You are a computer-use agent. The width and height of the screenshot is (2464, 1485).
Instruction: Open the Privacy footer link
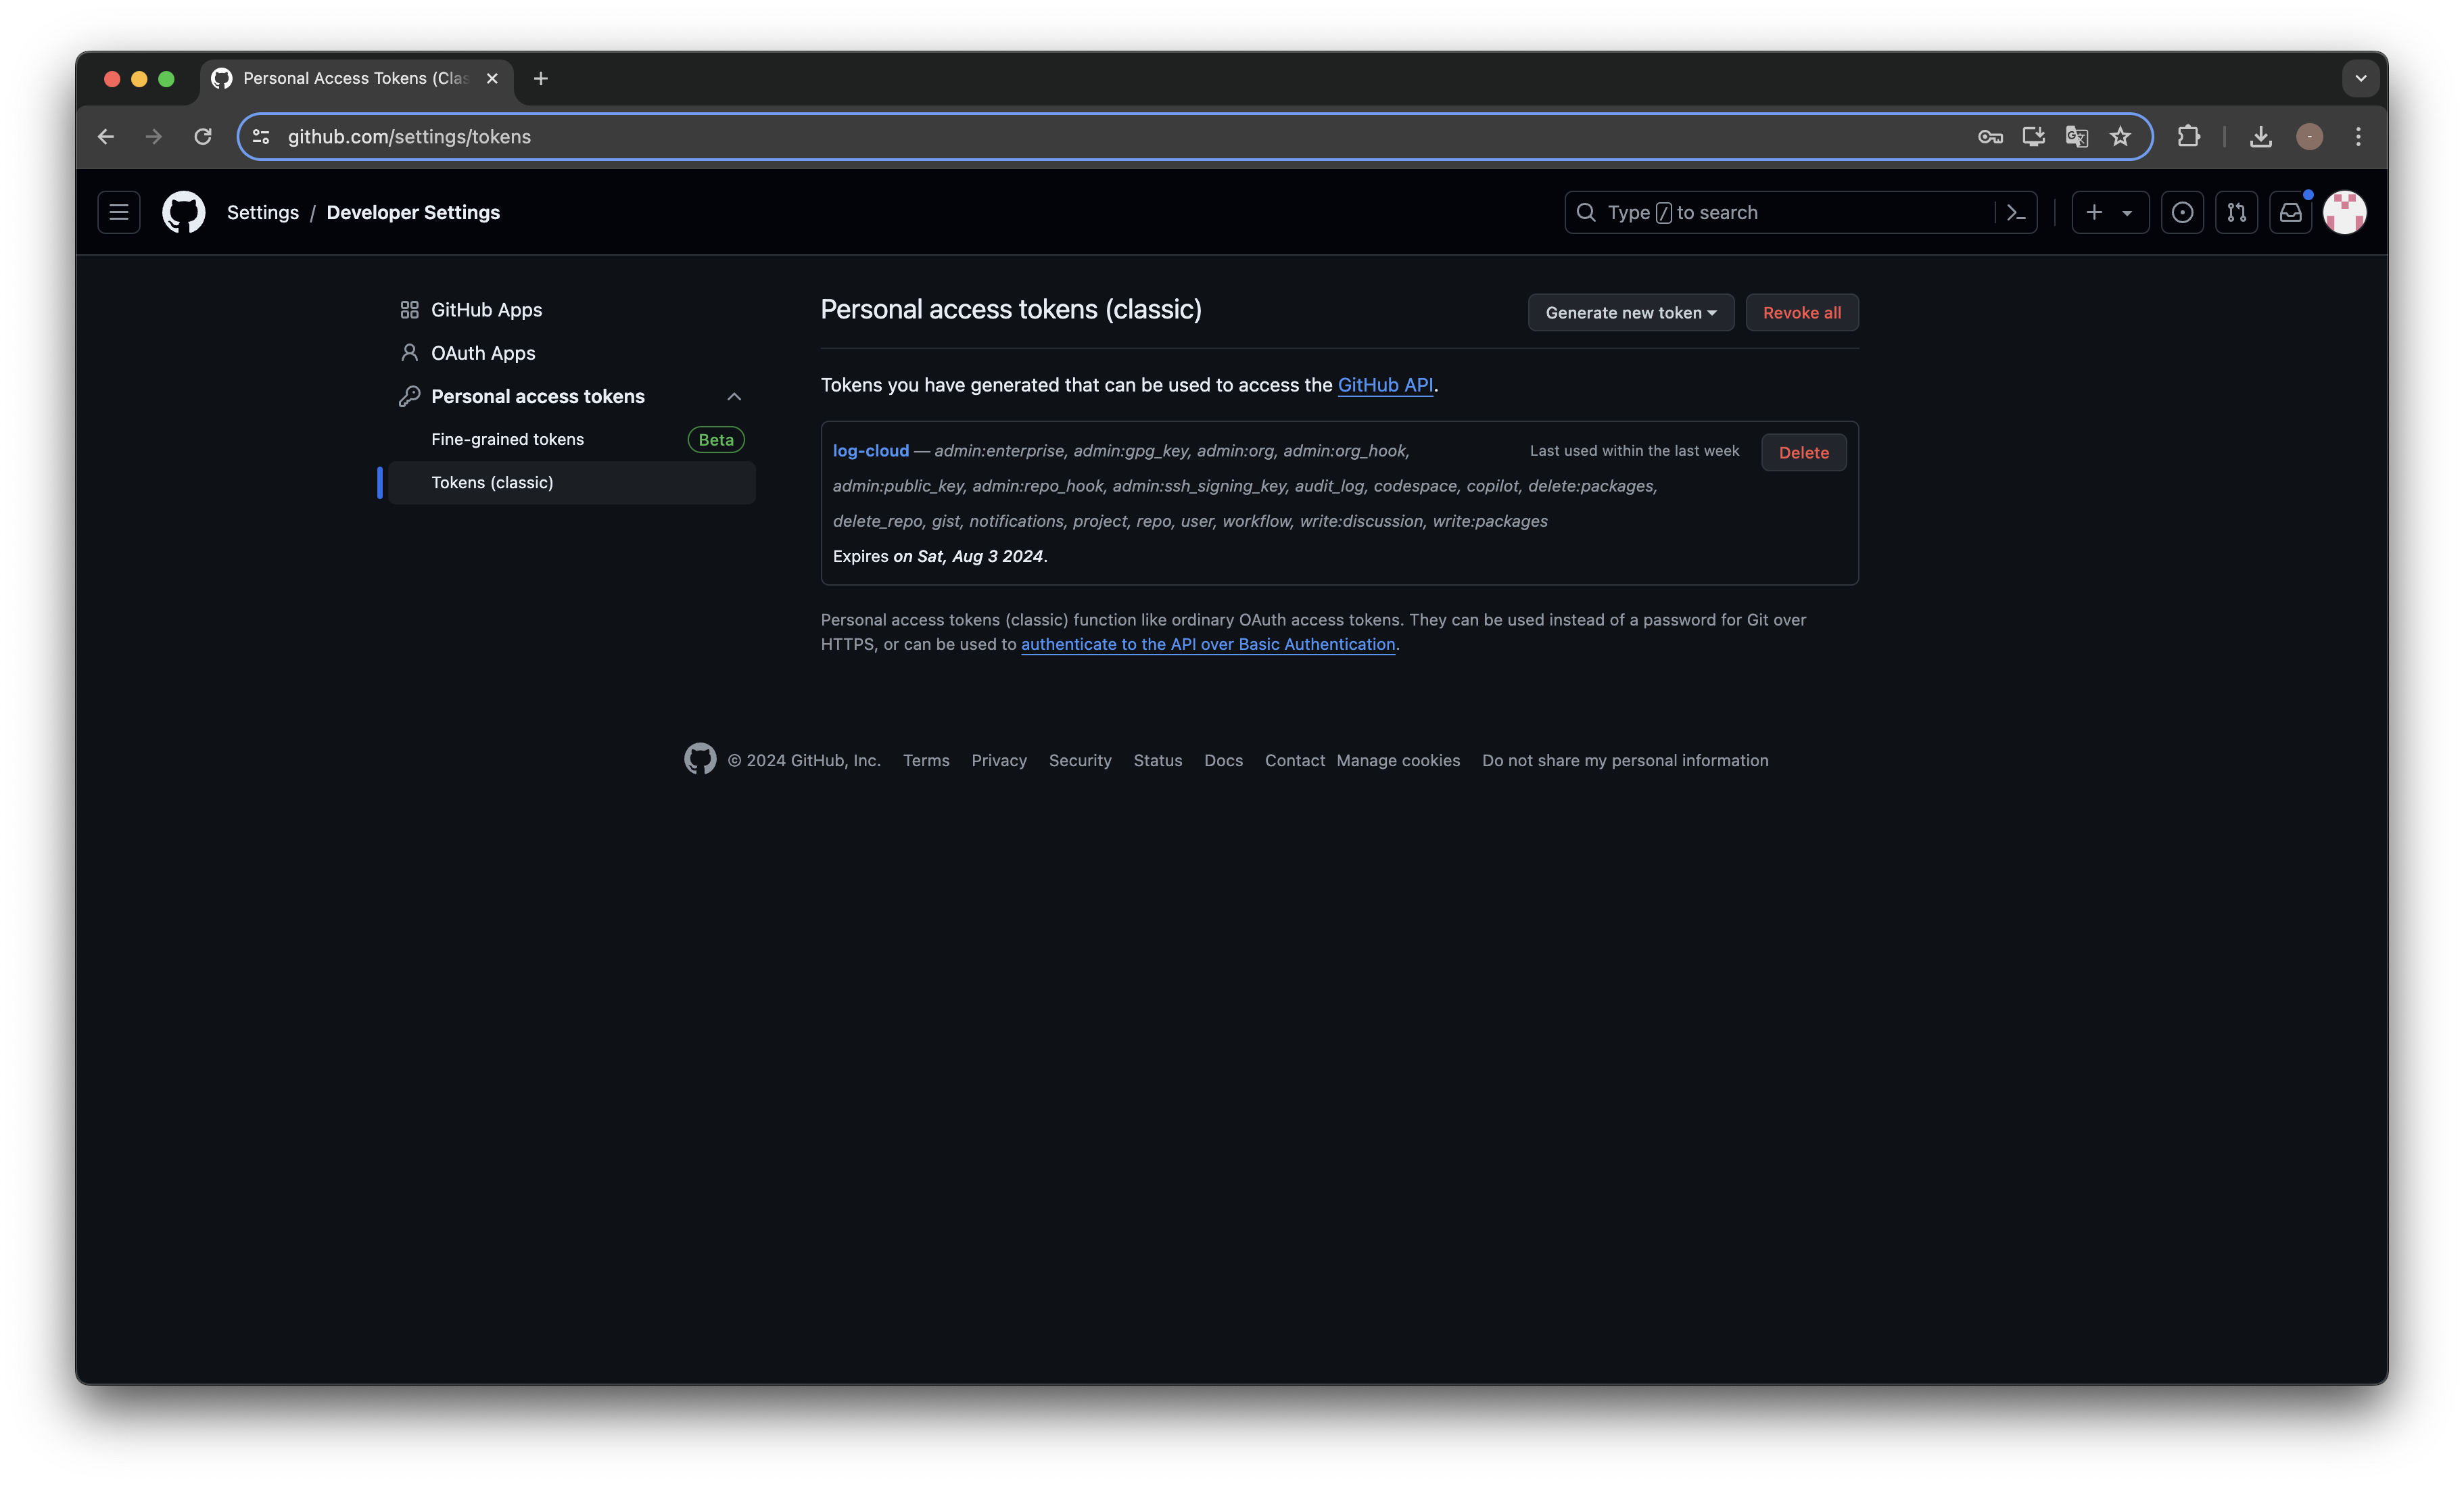[999, 760]
